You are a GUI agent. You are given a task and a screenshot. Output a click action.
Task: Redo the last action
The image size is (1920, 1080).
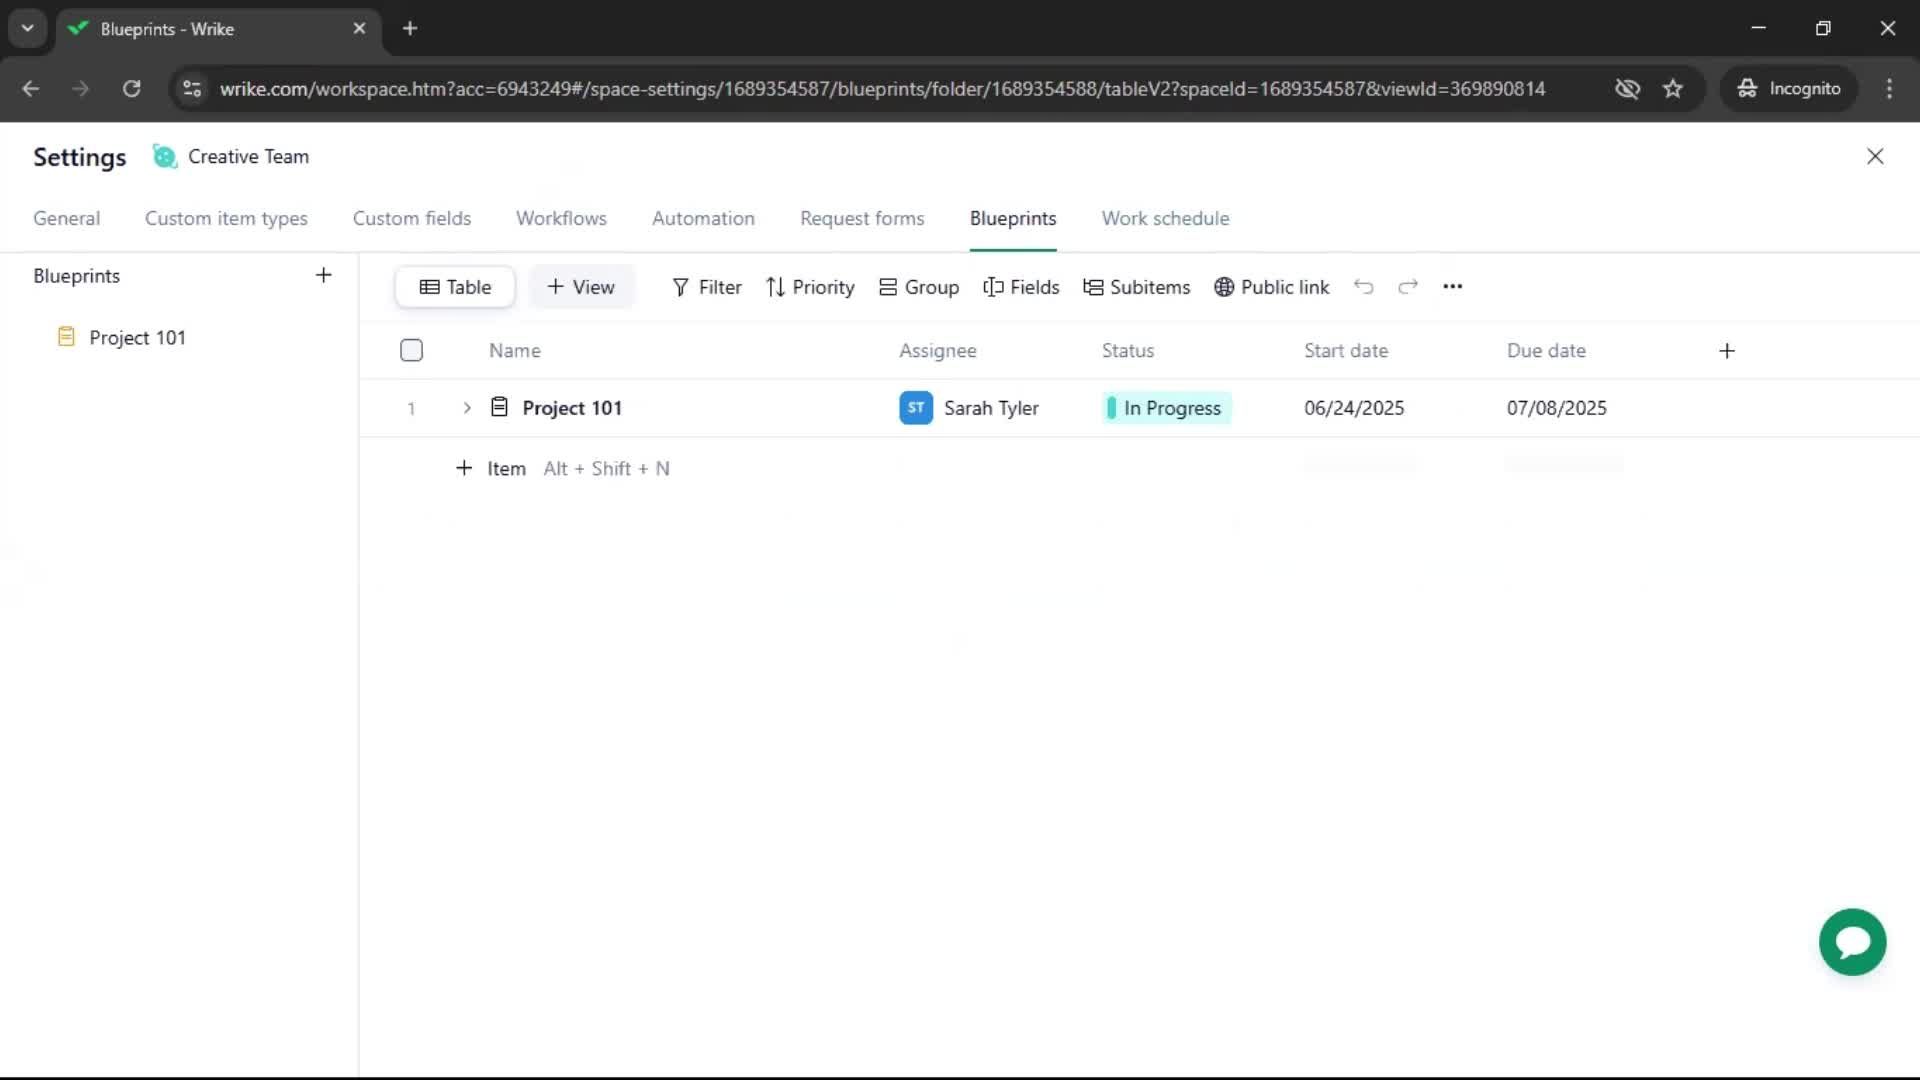pos(1408,287)
